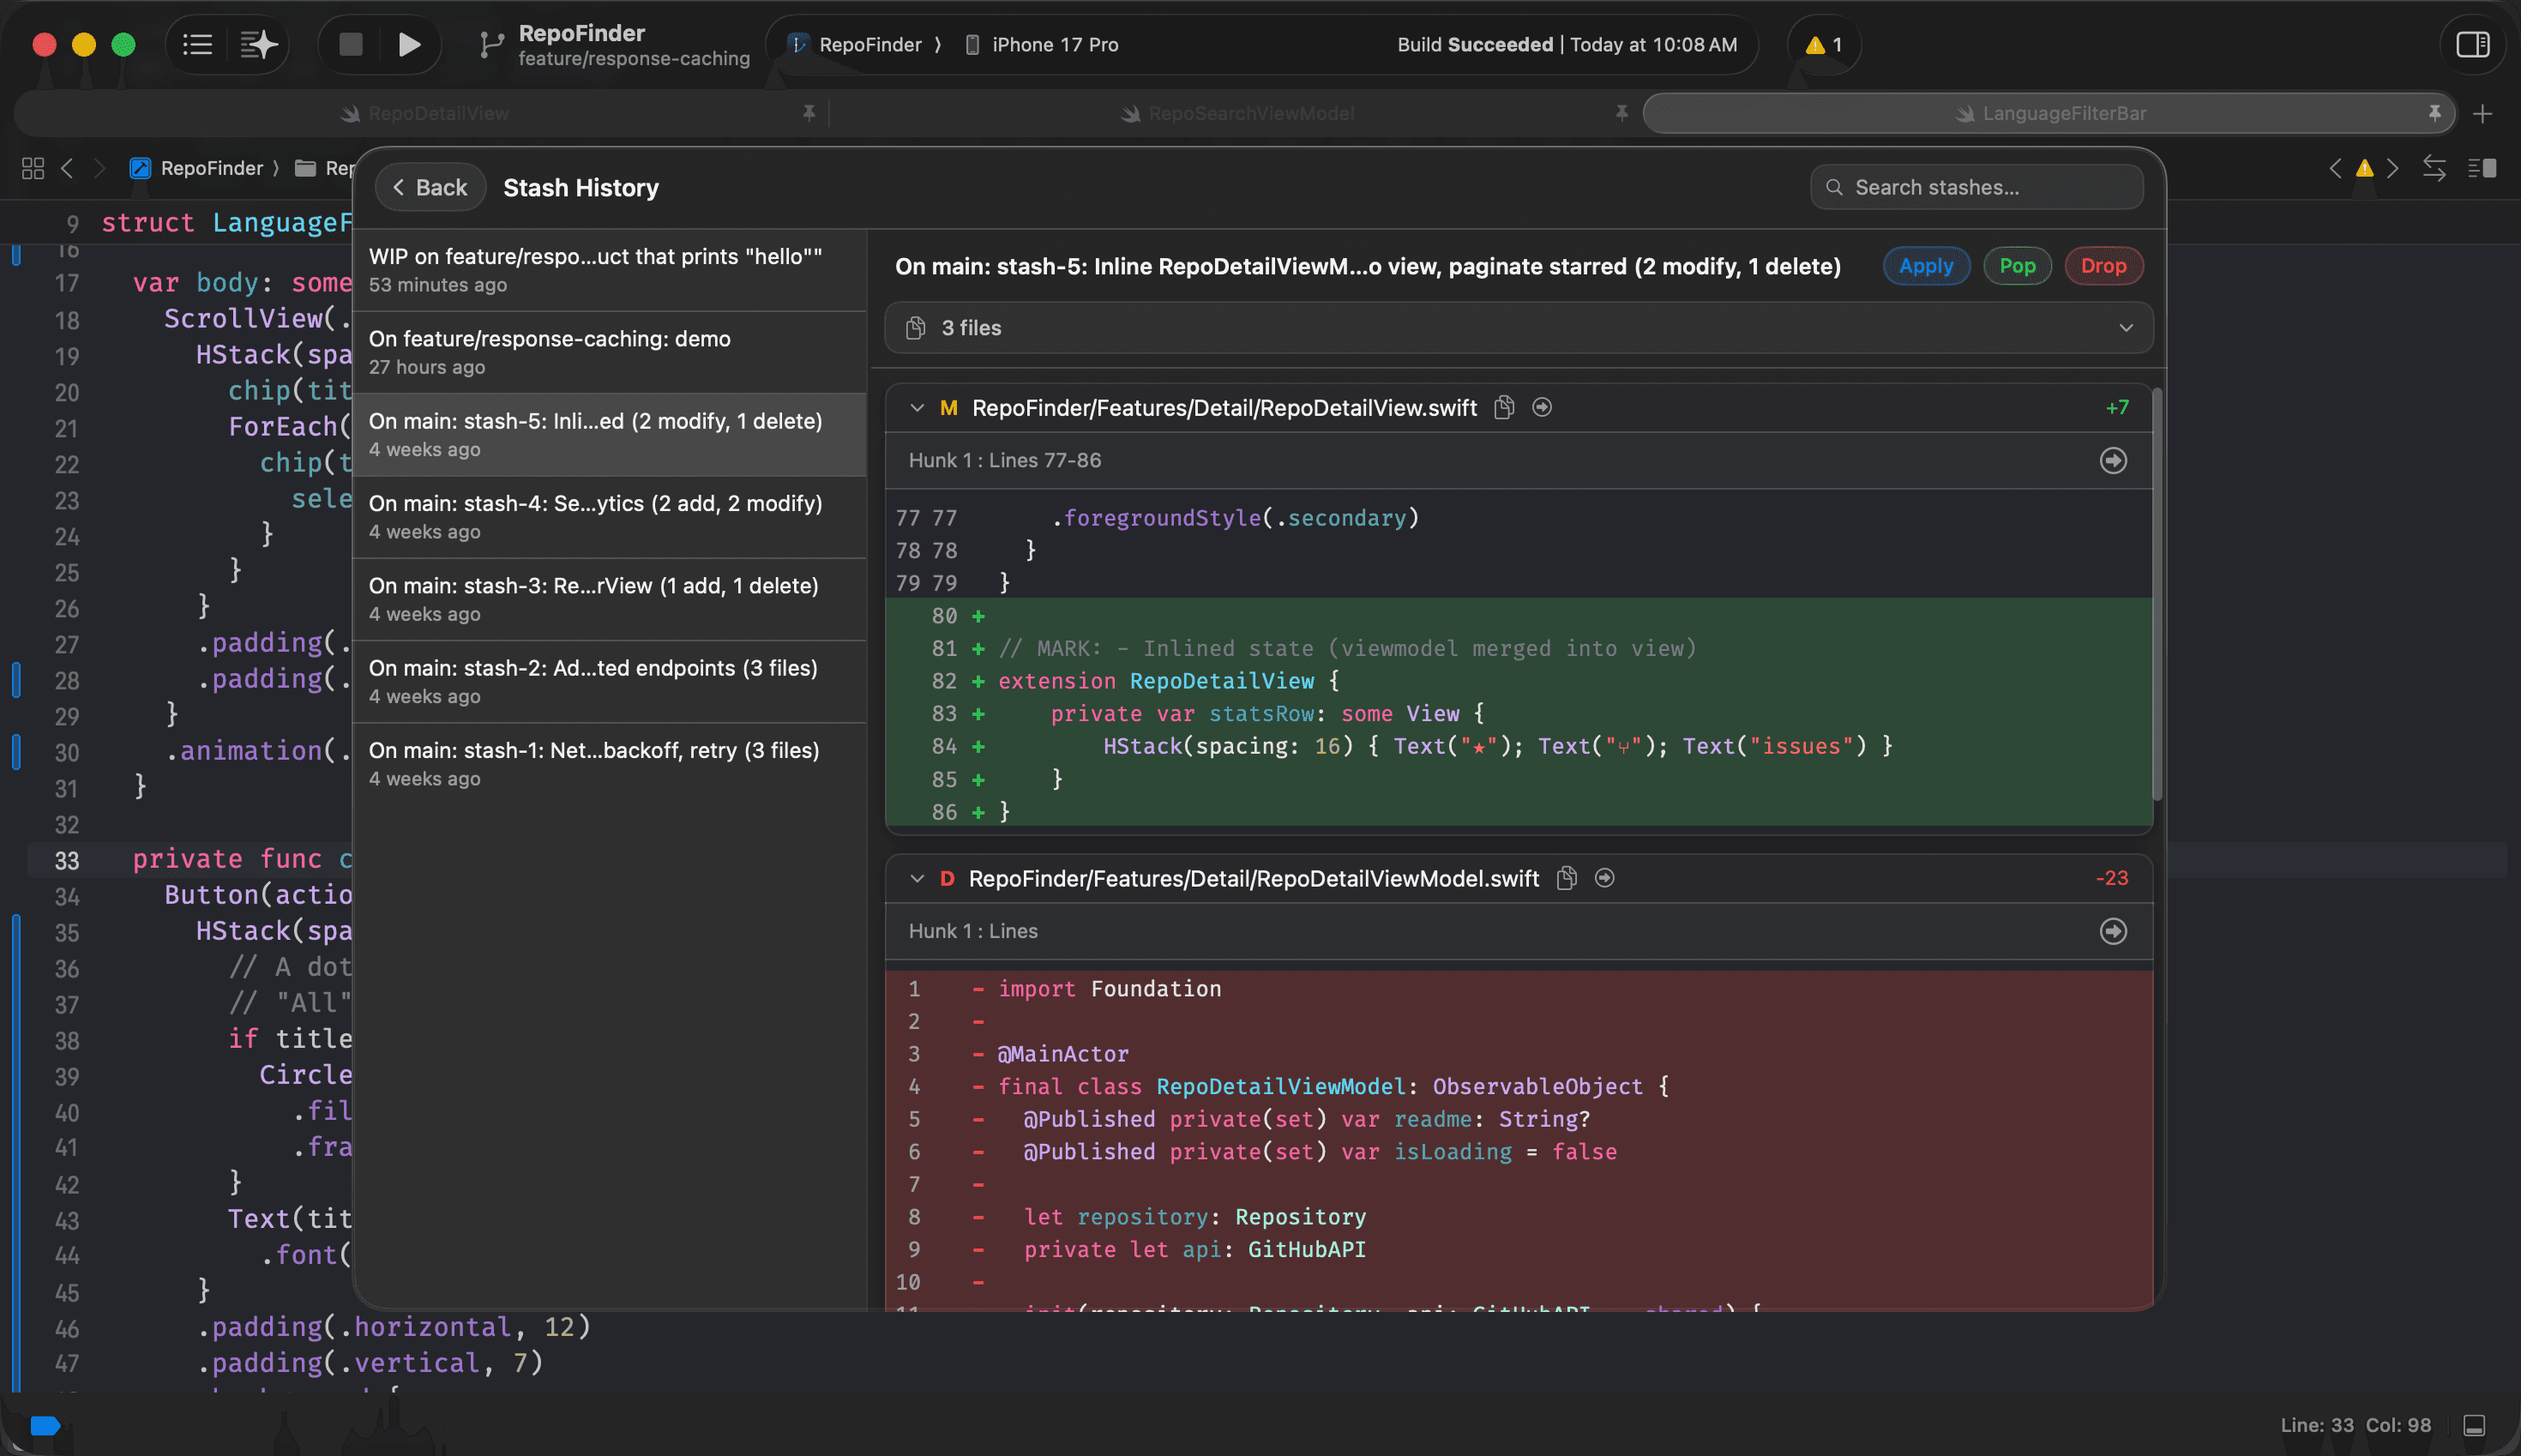Open the branch switcher icon
Viewport: 2521px width, 1456px height.
coord(491,44)
